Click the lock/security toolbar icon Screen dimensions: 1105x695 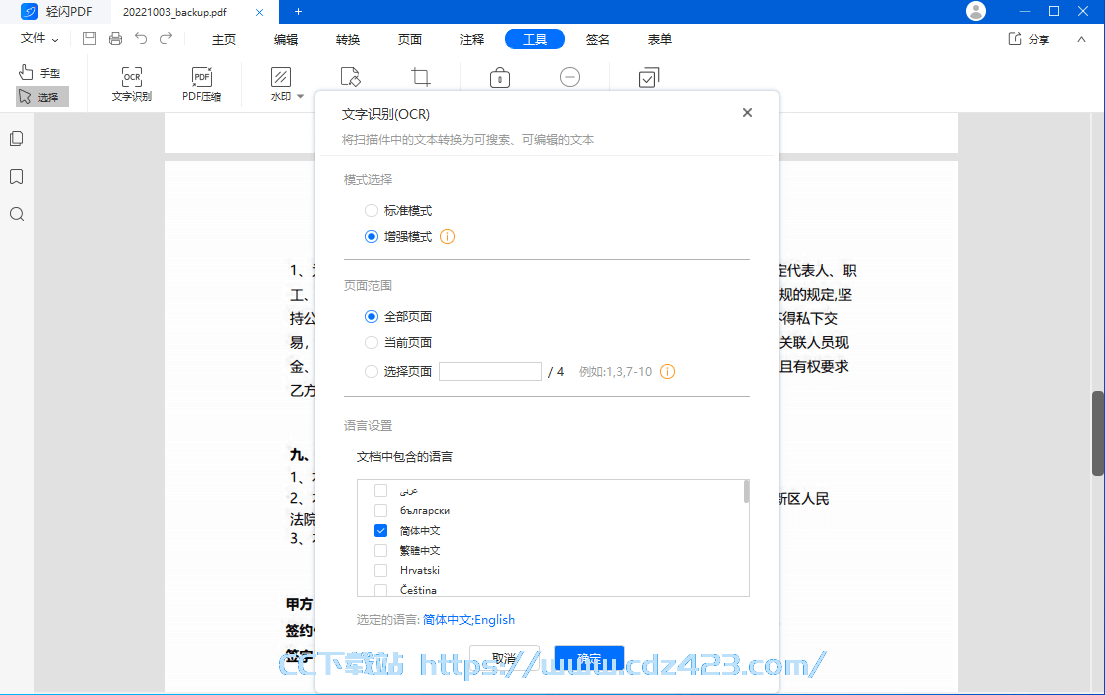(500, 77)
